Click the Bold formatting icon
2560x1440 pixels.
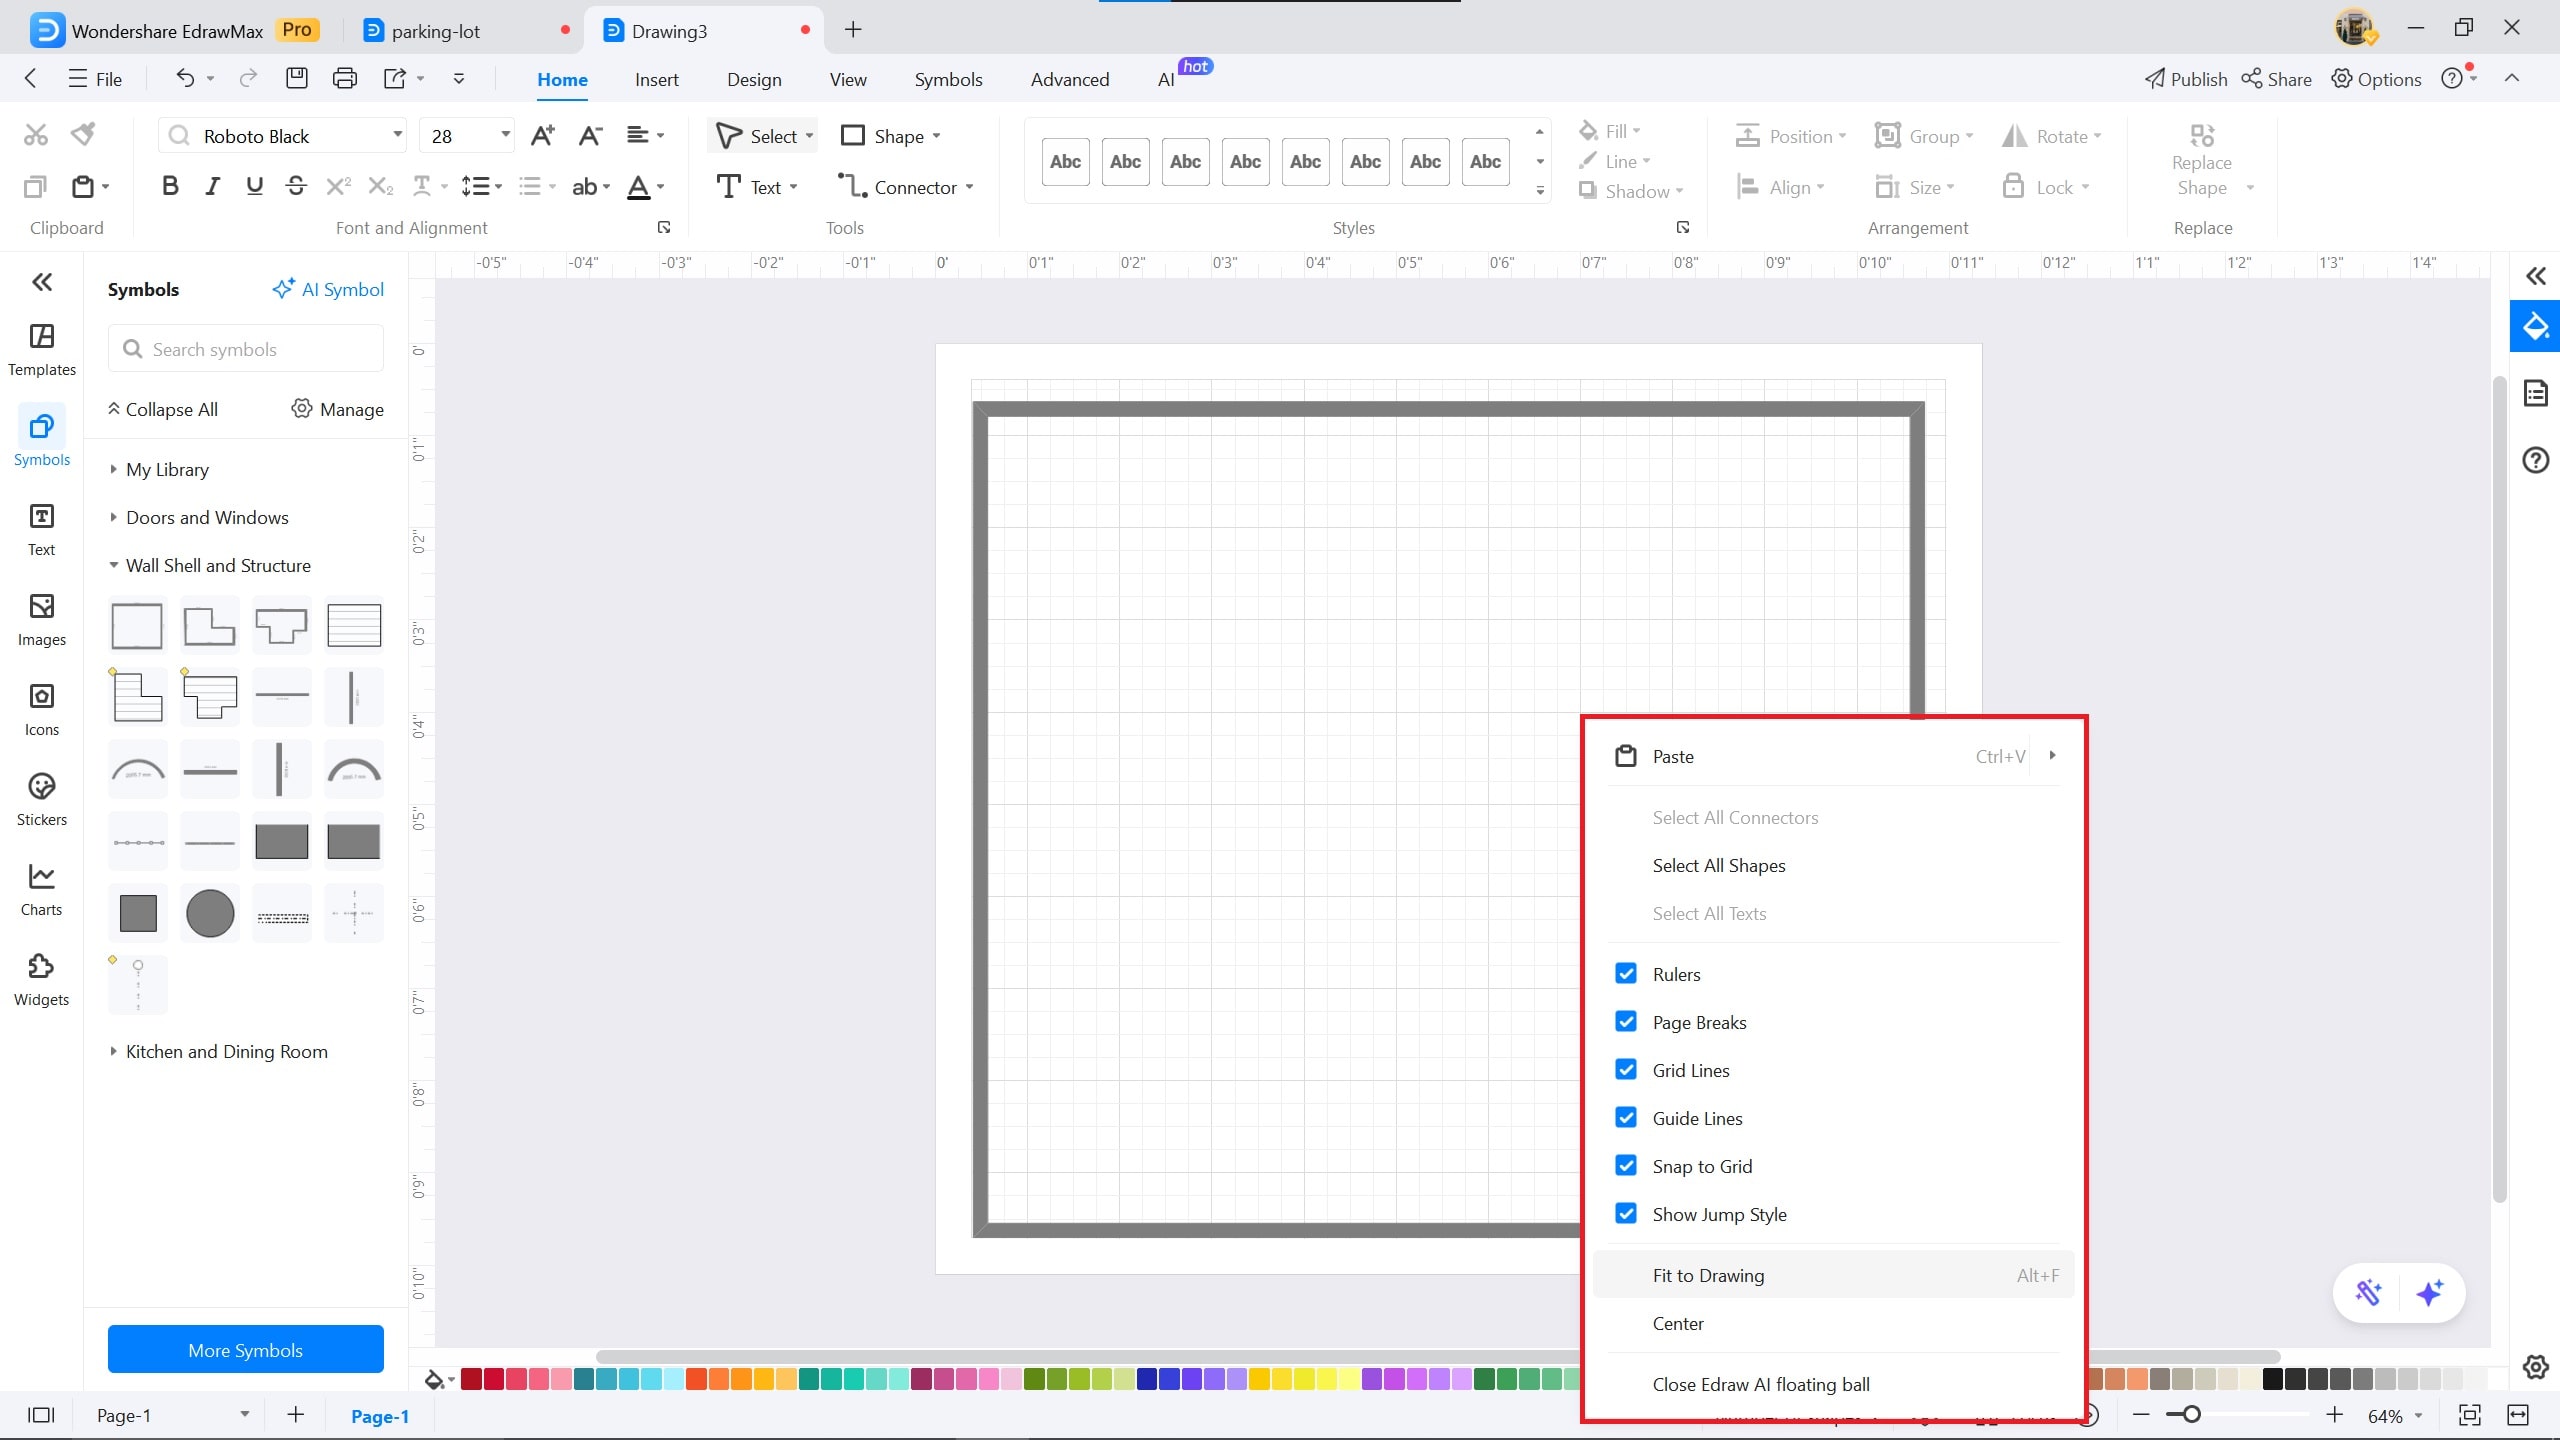[x=170, y=186]
